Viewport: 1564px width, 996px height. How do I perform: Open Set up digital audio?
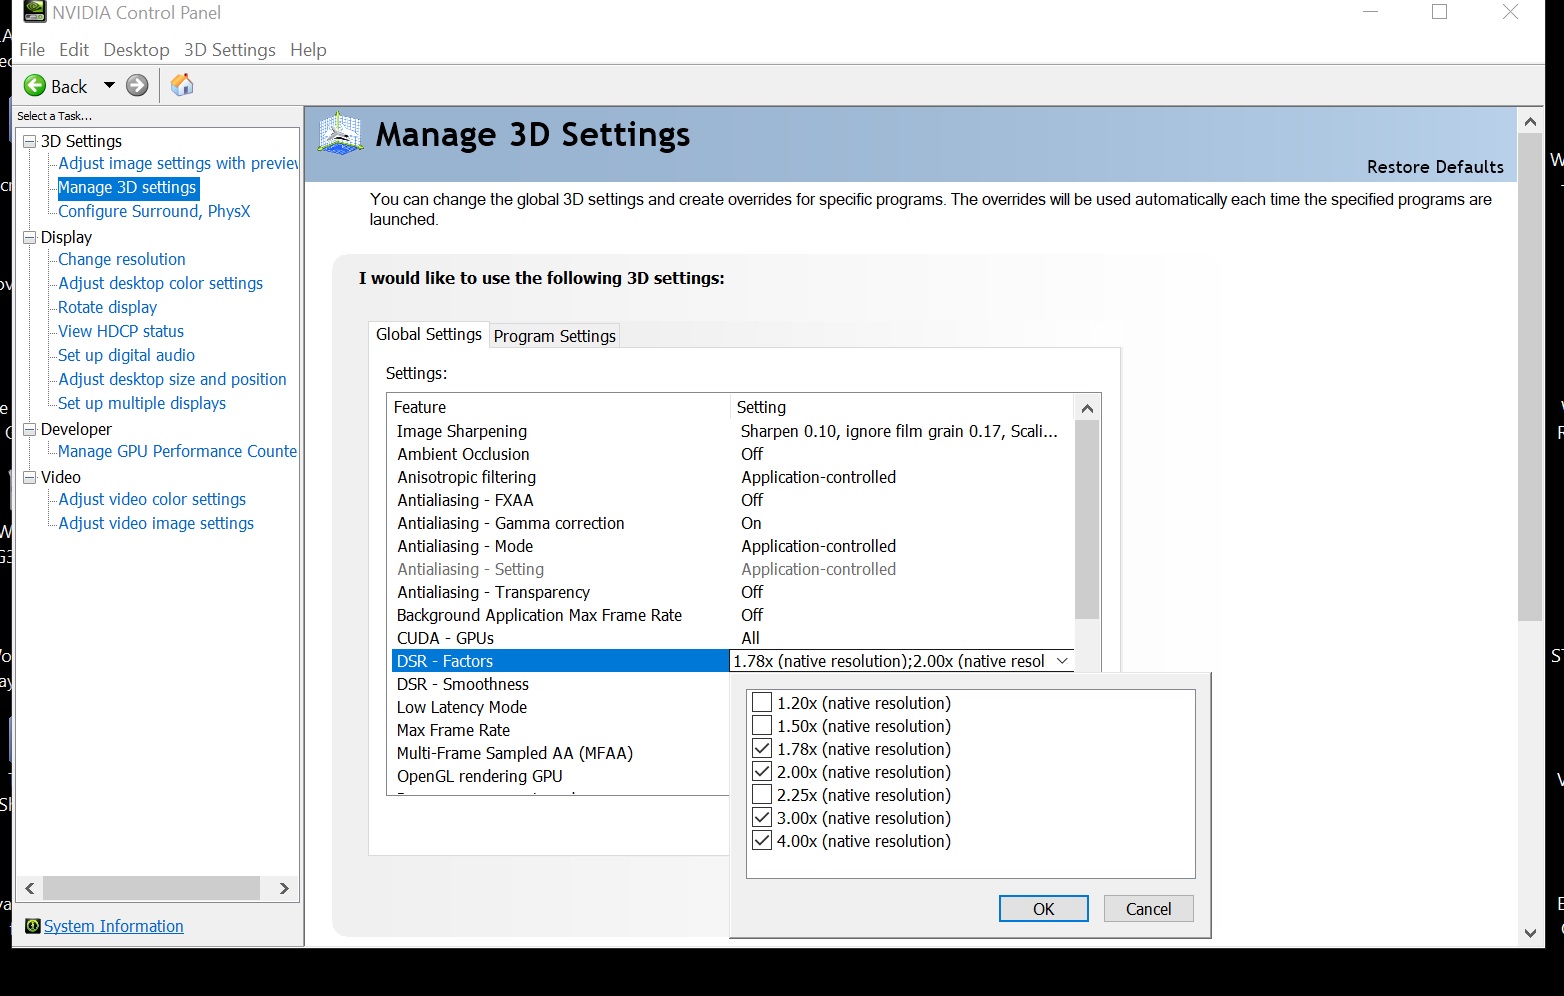[x=126, y=355]
